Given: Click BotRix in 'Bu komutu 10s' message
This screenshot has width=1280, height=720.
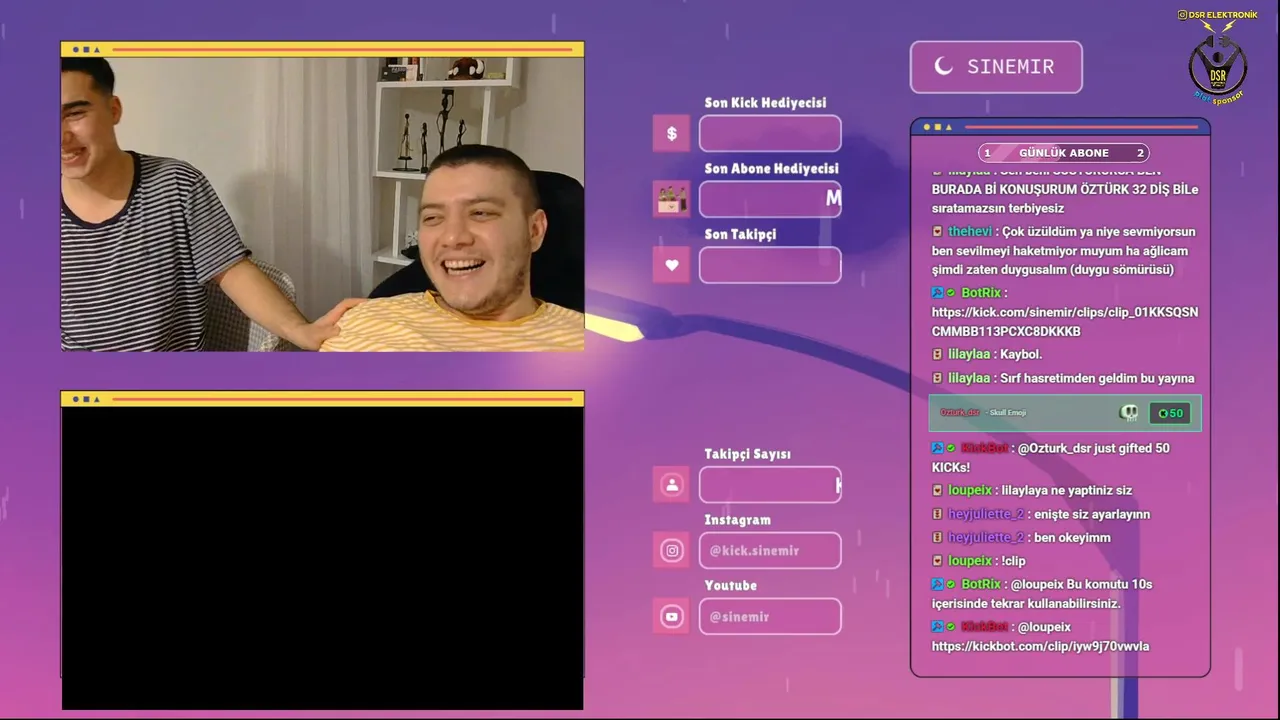Looking at the screenshot, I should click(x=981, y=584).
